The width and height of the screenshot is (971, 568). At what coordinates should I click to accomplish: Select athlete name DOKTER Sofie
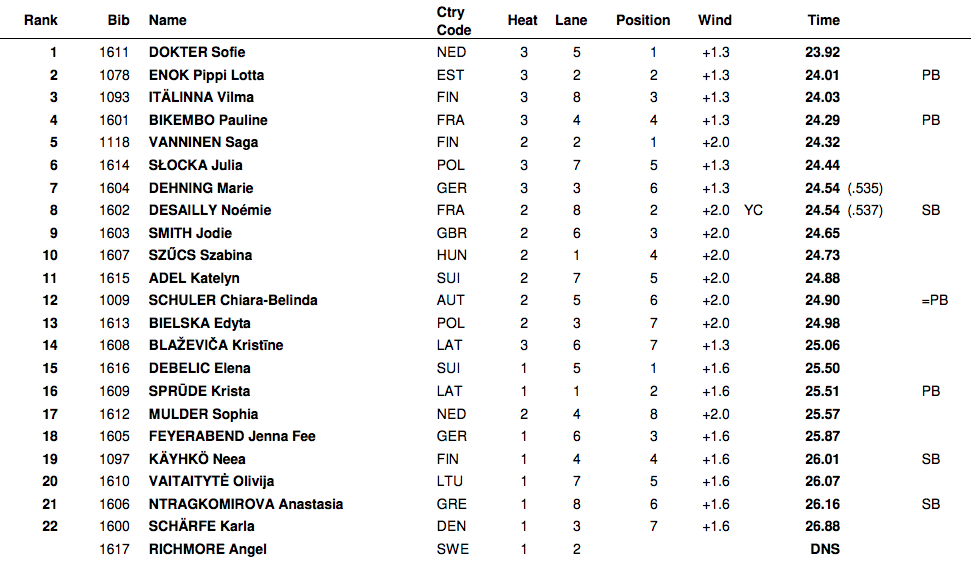(197, 52)
